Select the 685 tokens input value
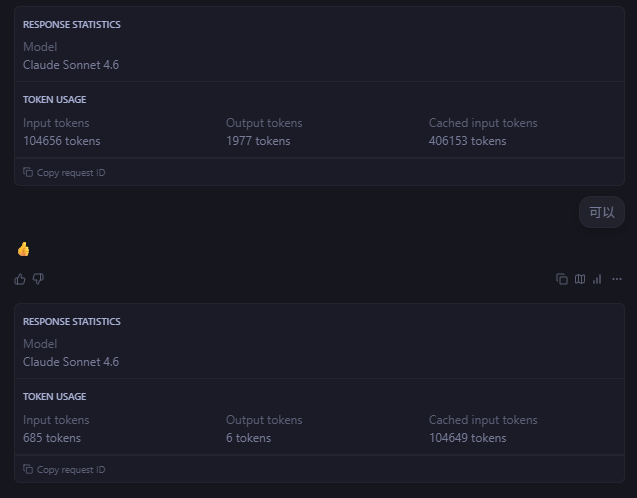Screen dimensions: 637x498 pyautogui.click(x=52, y=438)
